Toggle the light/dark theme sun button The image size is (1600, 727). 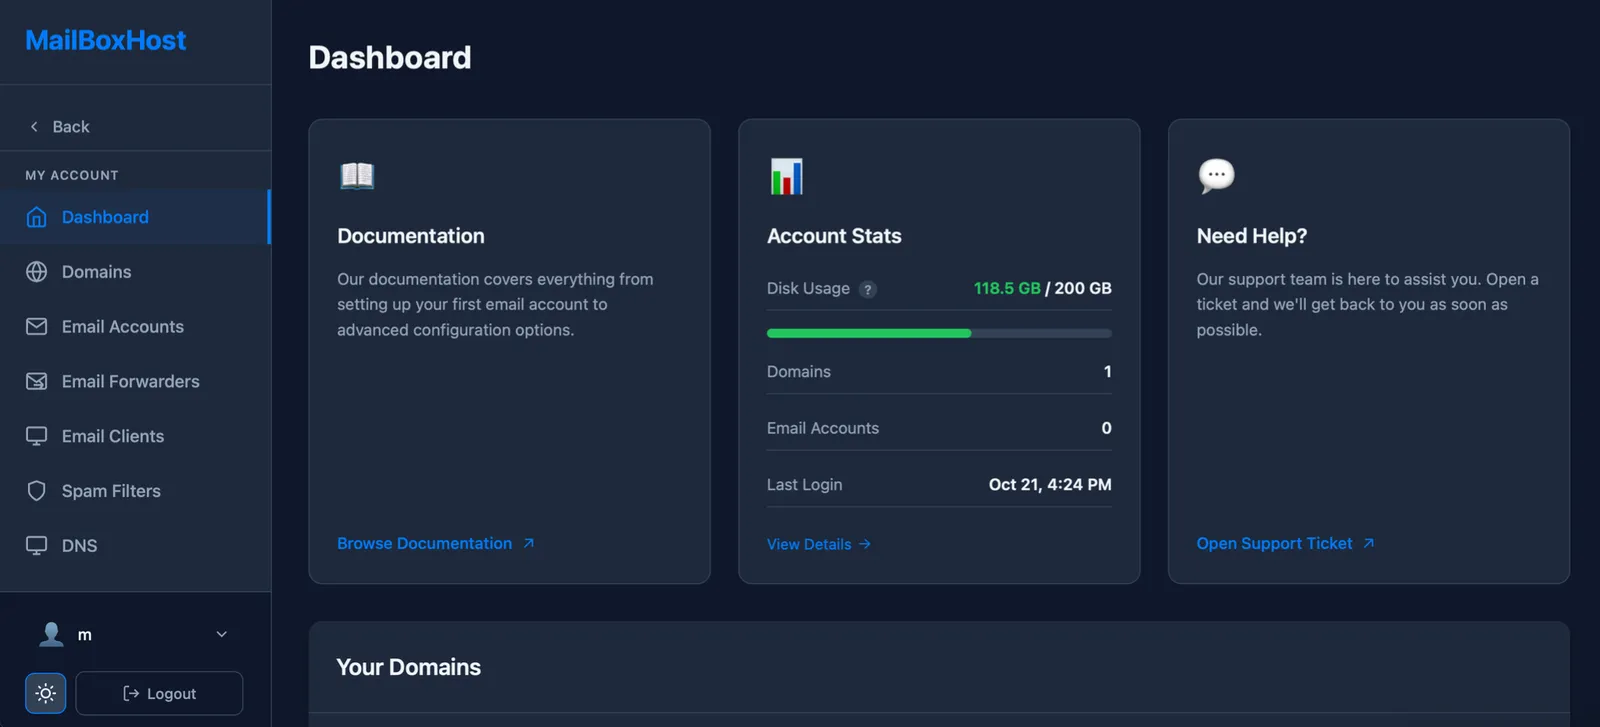click(x=46, y=693)
